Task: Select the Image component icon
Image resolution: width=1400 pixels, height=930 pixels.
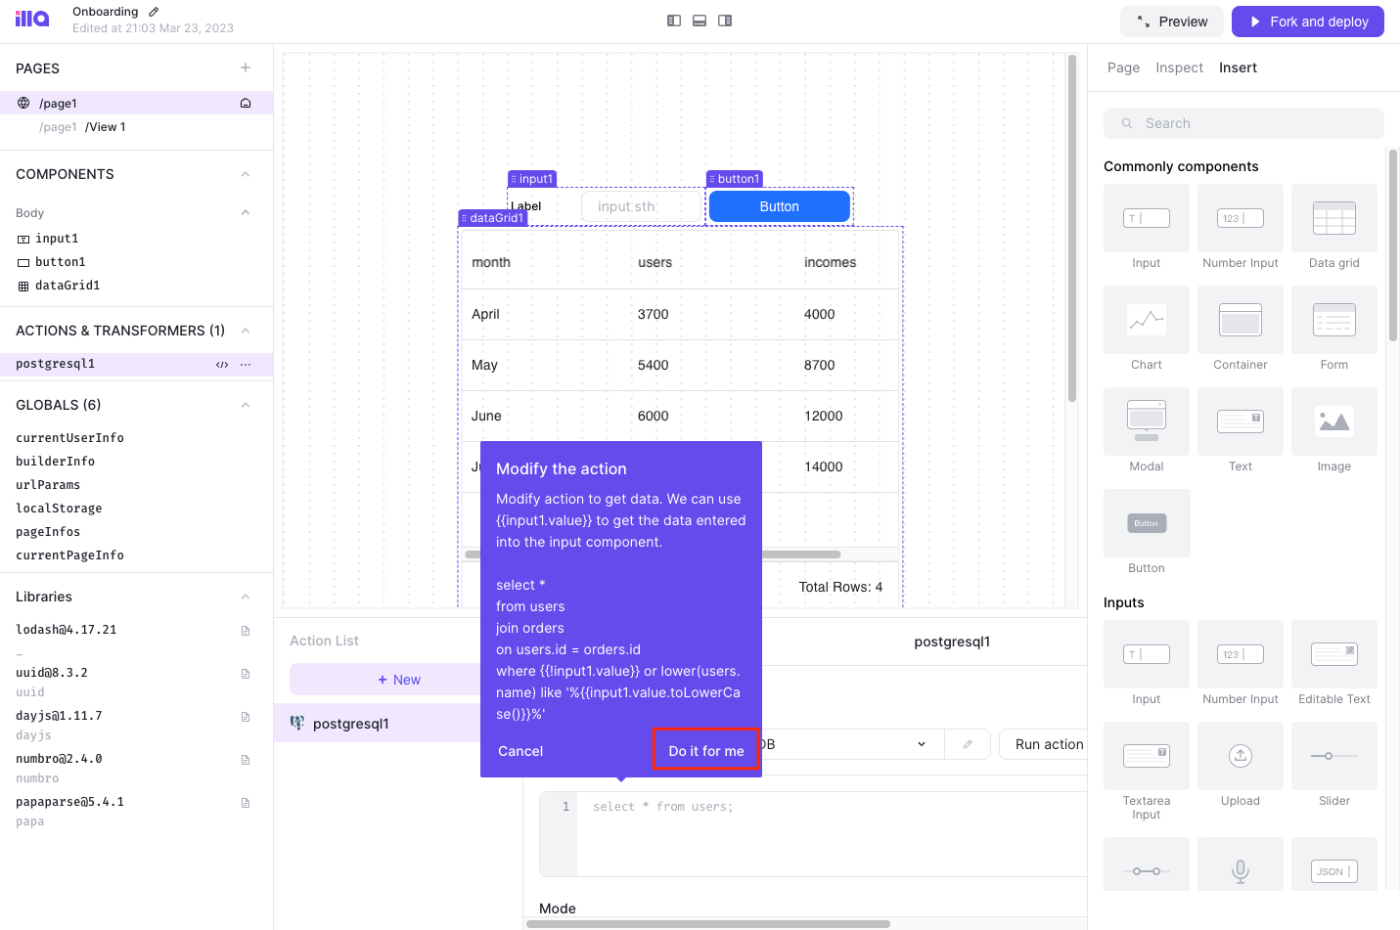Action: (x=1334, y=421)
